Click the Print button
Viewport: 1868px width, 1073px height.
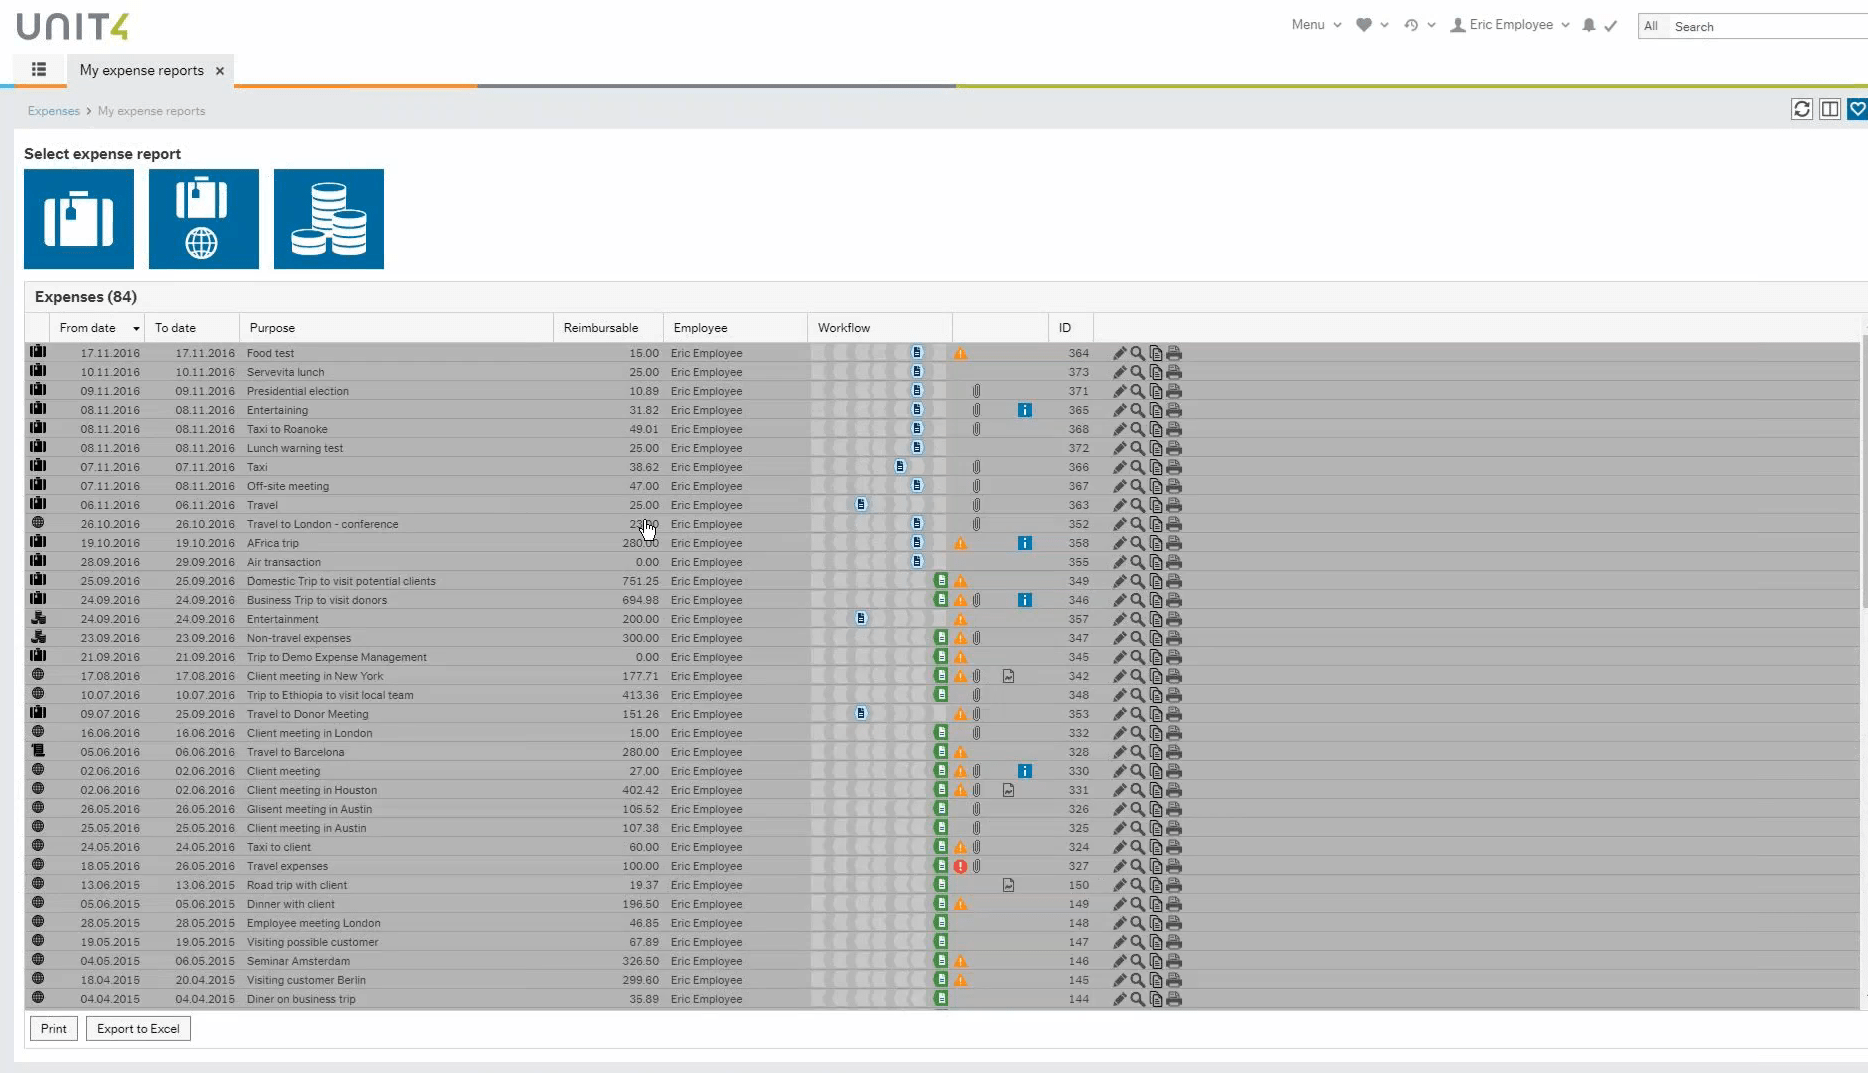click(54, 1028)
